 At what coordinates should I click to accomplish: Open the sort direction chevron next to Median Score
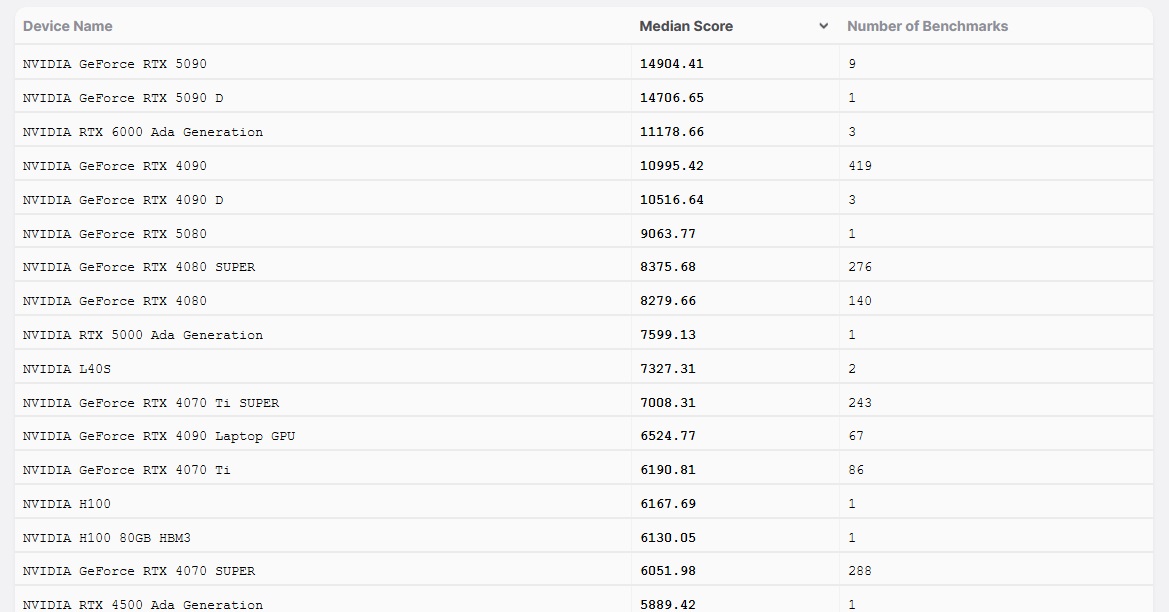[x=822, y=26]
